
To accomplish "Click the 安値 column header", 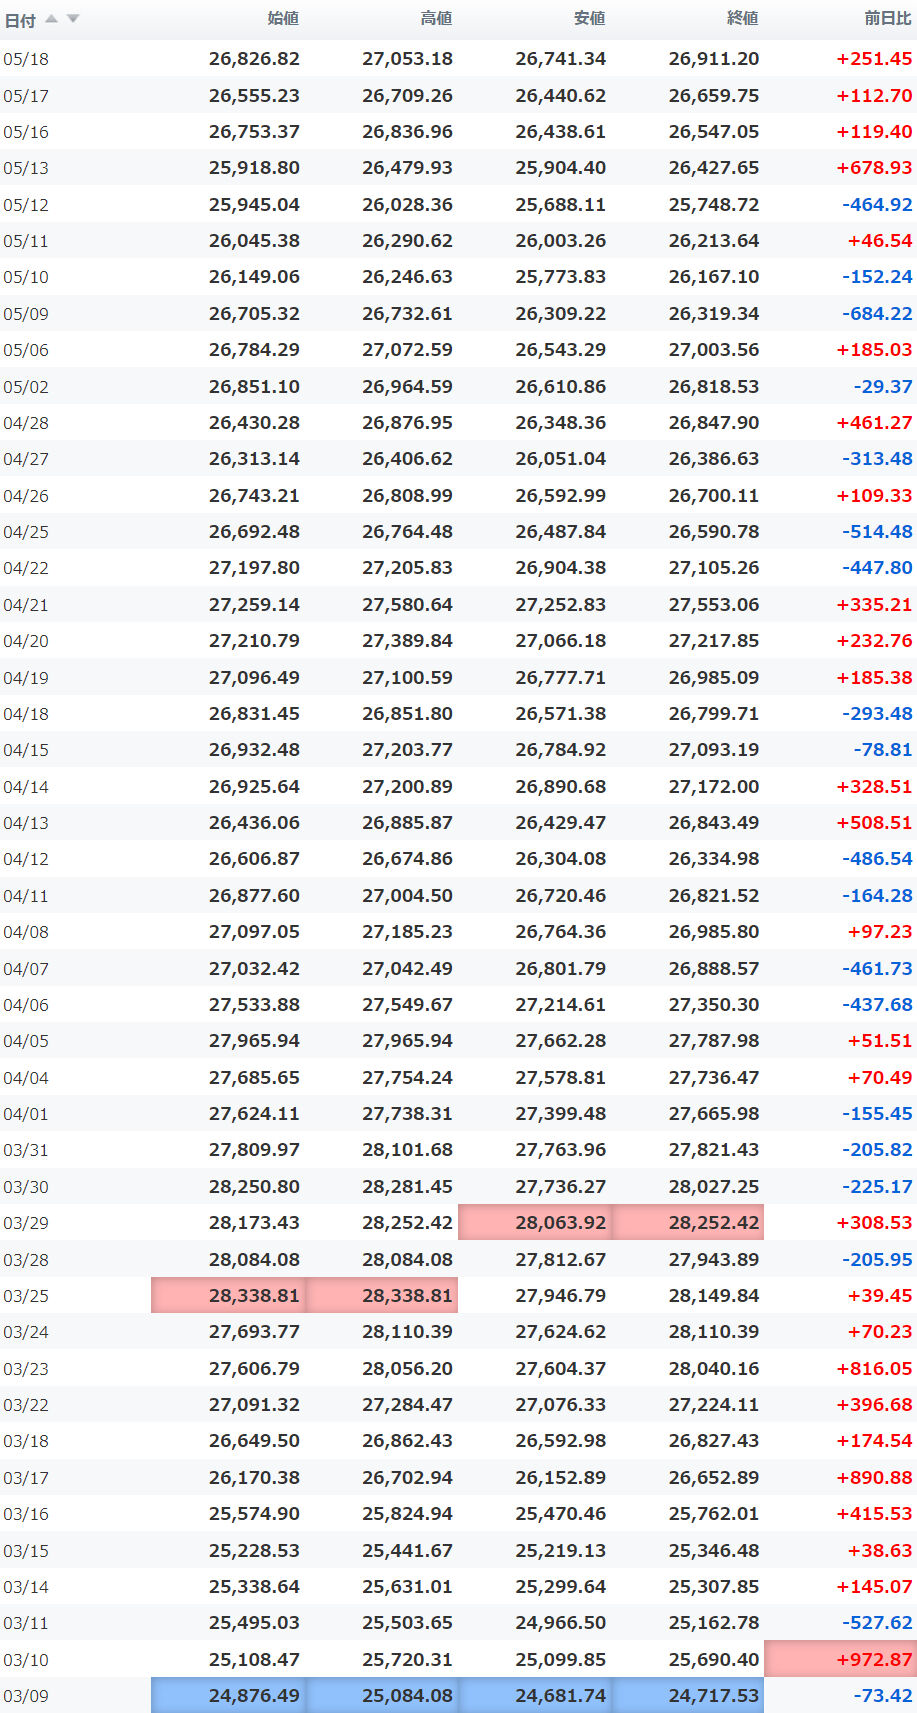I will pyautogui.click(x=589, y=18).
